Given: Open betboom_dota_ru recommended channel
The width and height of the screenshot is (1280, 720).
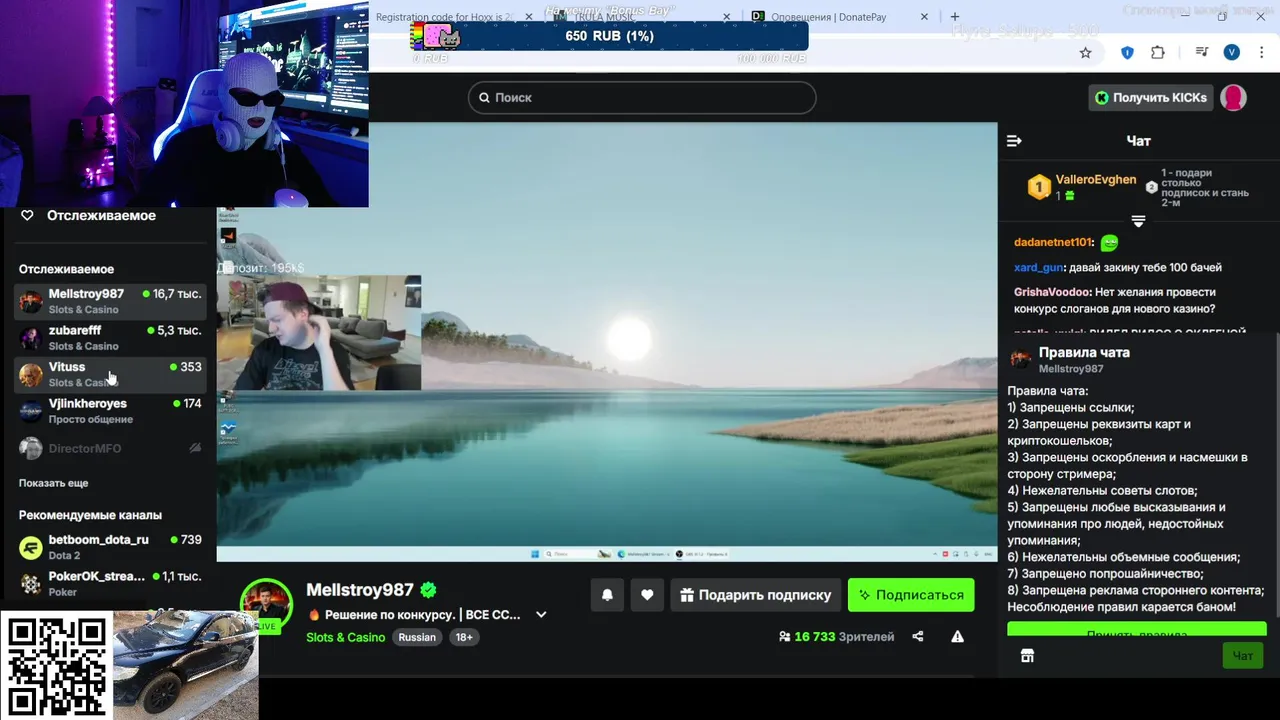Looking at the screenshot, I should 110,547.
